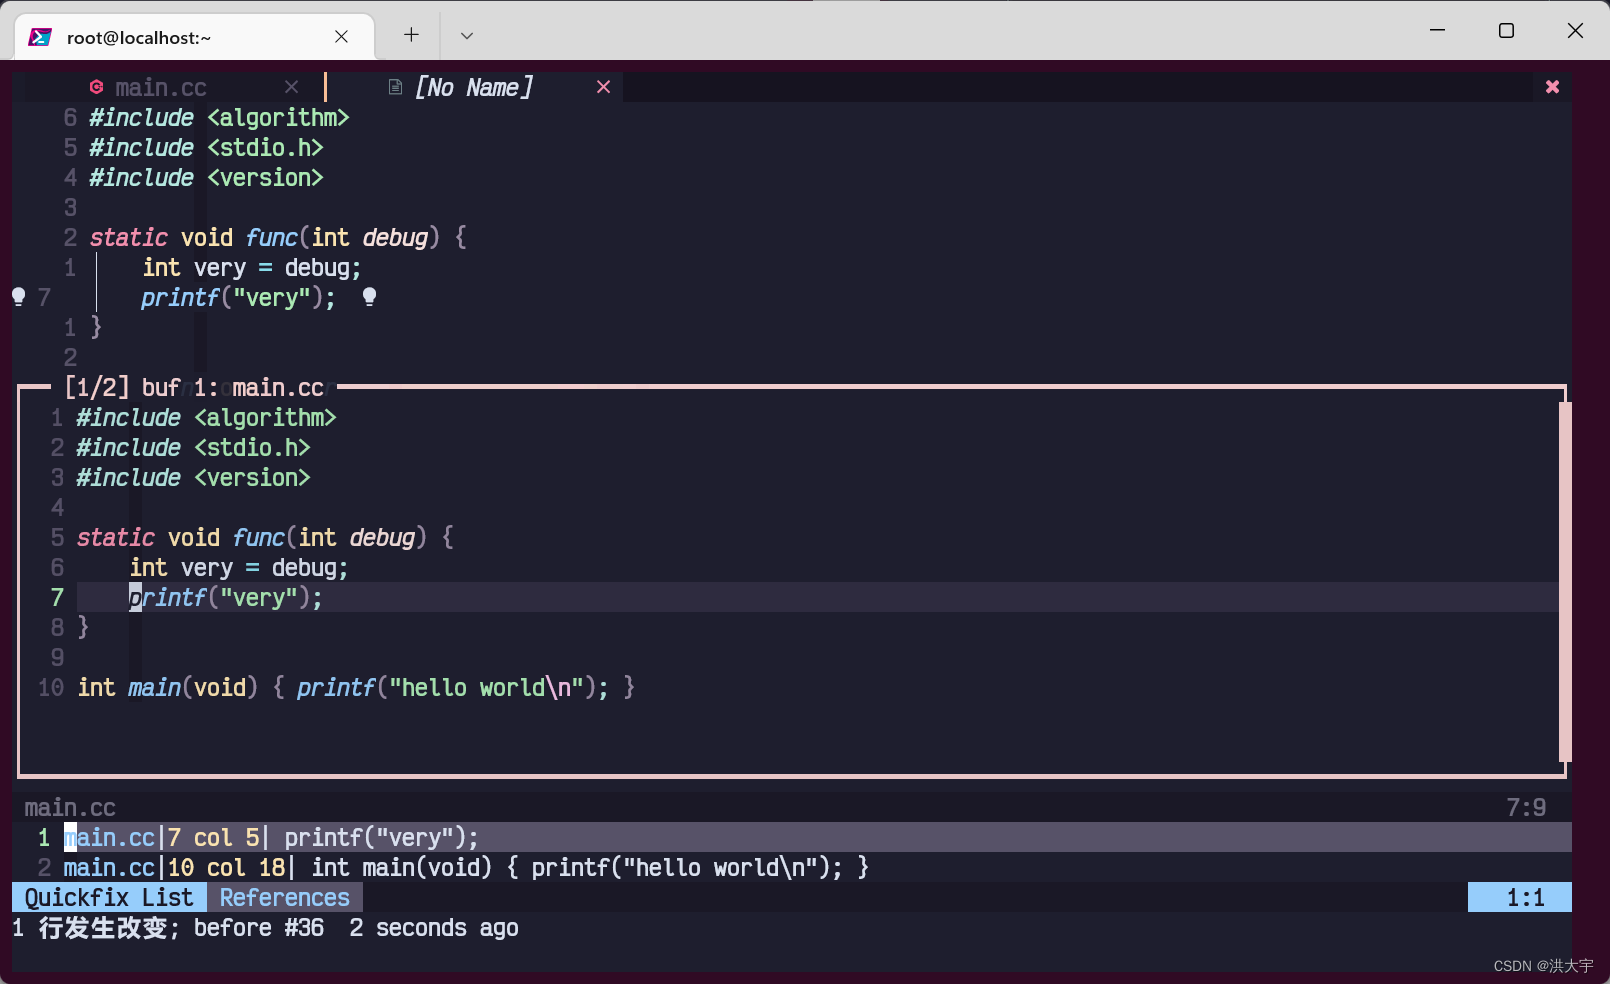This screenshot has height=984, width=1610.
Task: Open the terminal profile dropdown chevron
Action: (x=467, y=35)
